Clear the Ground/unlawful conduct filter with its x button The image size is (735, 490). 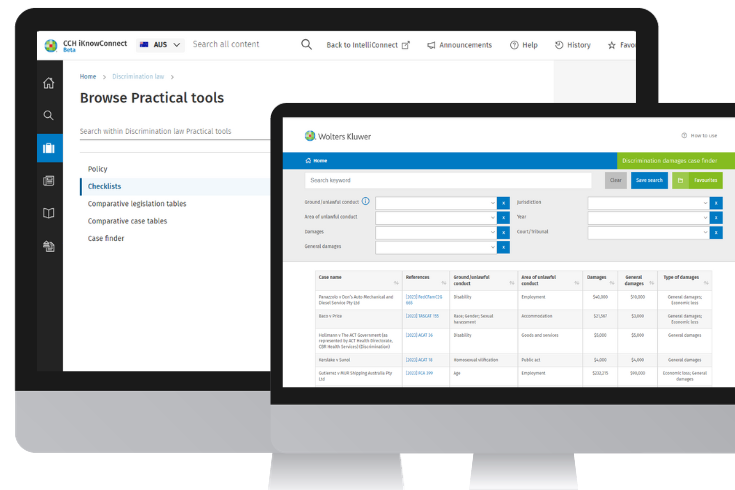pyautogui.click(x=503, y=203)
